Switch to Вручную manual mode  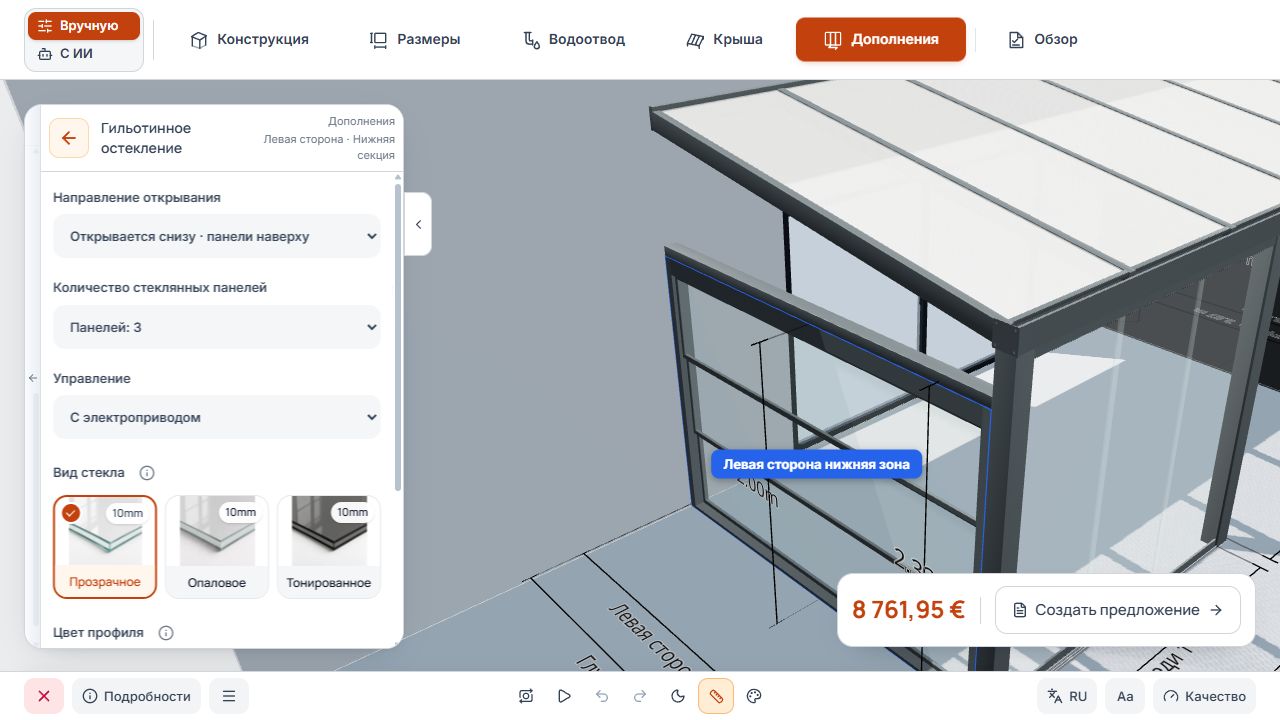(x=84, y=26)
